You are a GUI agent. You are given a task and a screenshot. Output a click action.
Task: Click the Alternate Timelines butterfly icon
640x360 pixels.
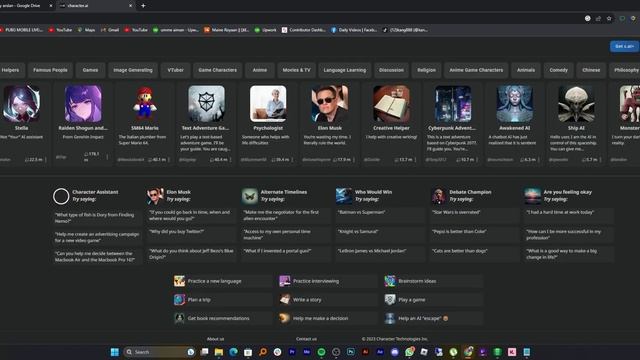249,196
